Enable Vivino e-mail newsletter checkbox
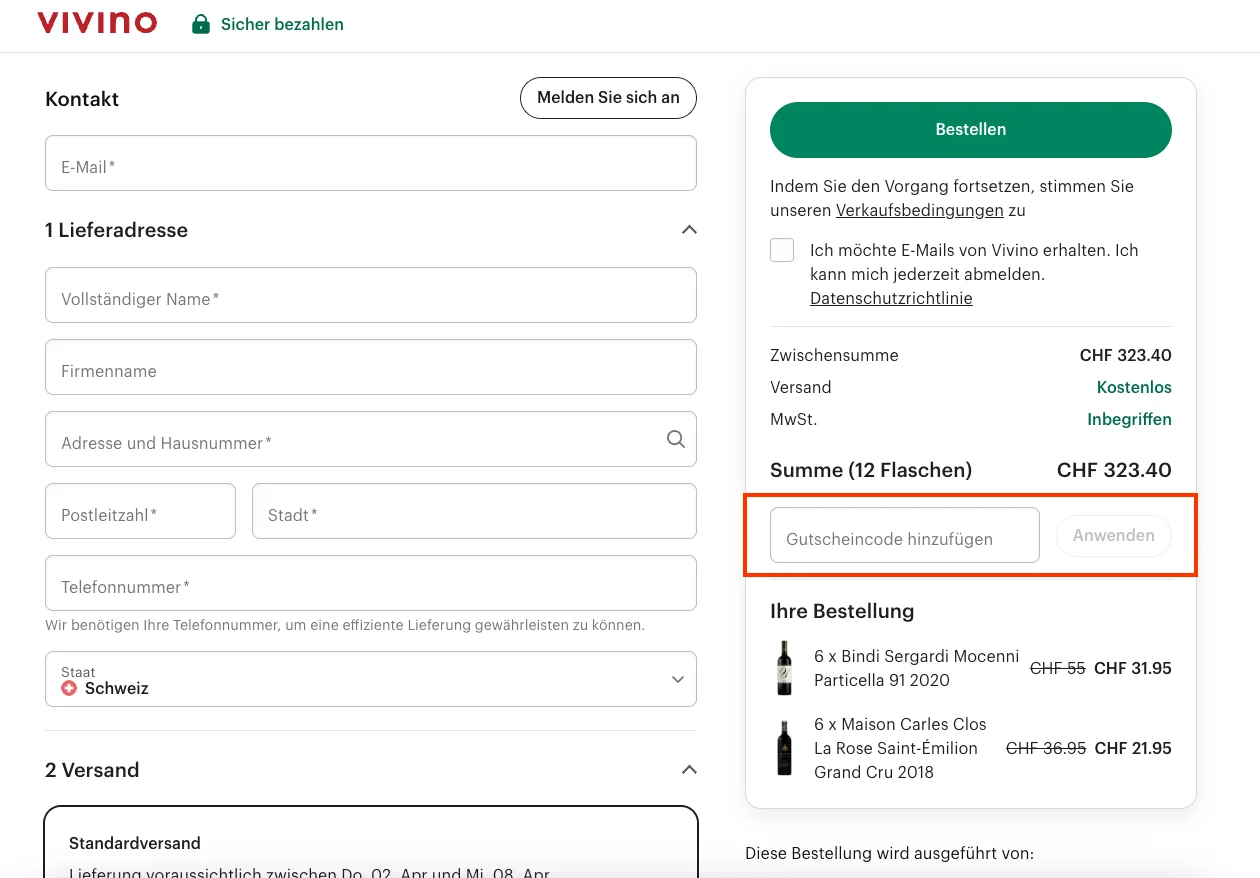 782,250
